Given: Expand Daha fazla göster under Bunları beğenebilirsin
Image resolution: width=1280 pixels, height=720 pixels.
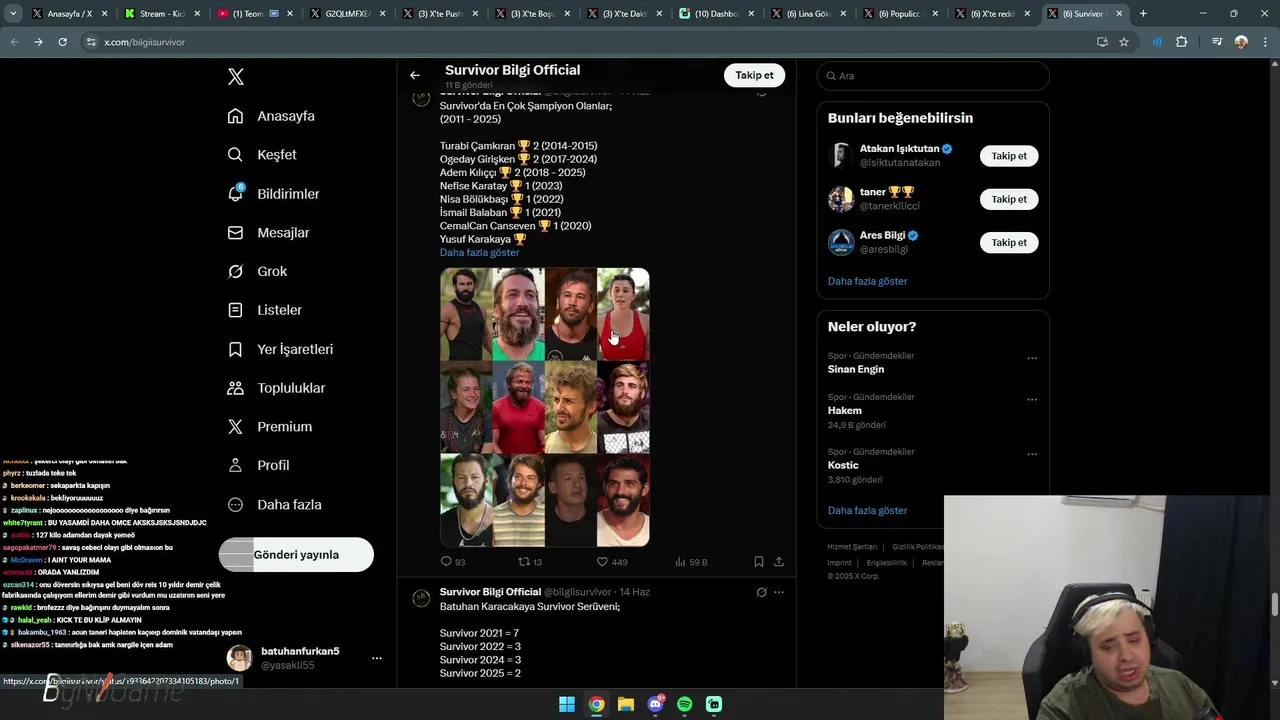Looking at the screenshot, I should 867,281.
